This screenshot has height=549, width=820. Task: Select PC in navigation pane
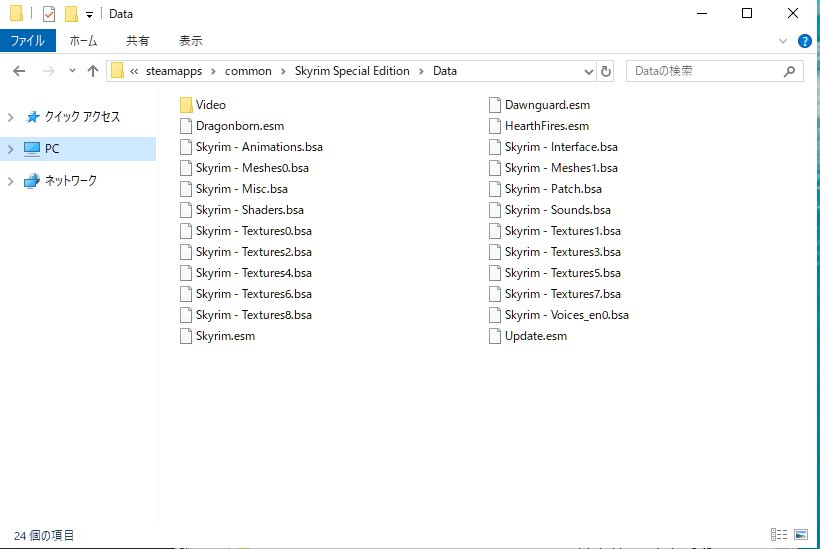point(52,149)
